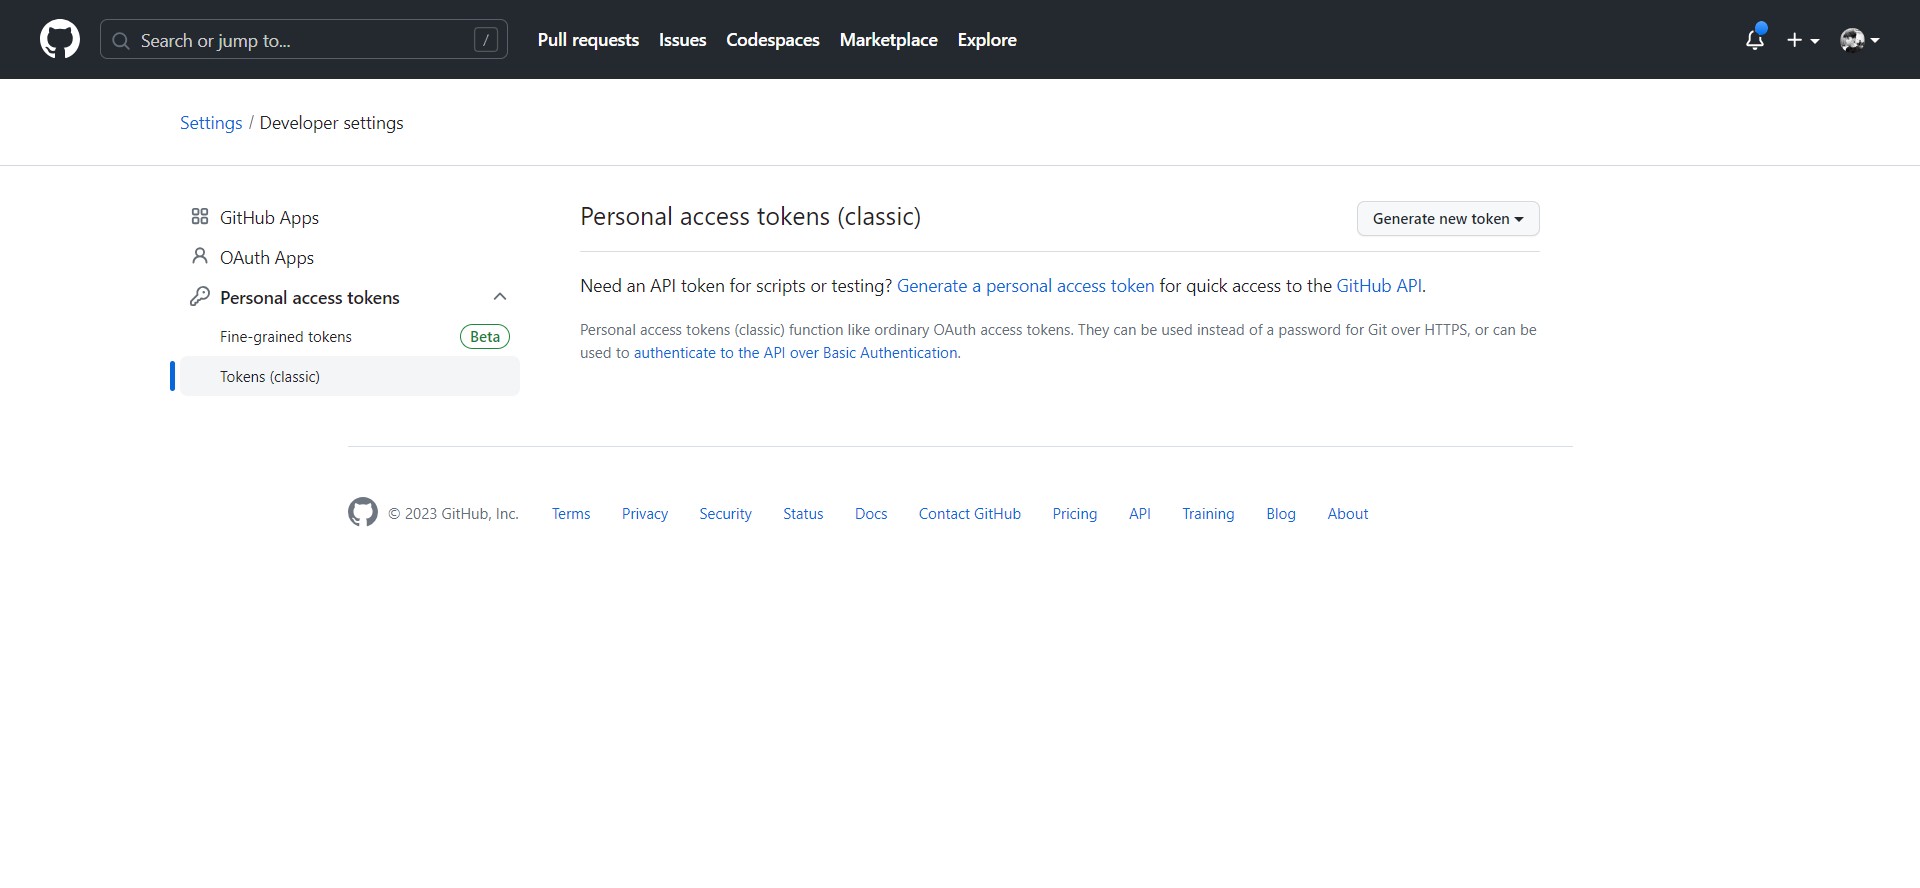Click the footer GitHub logo
1920x888 pixels.
click(363, 512)
